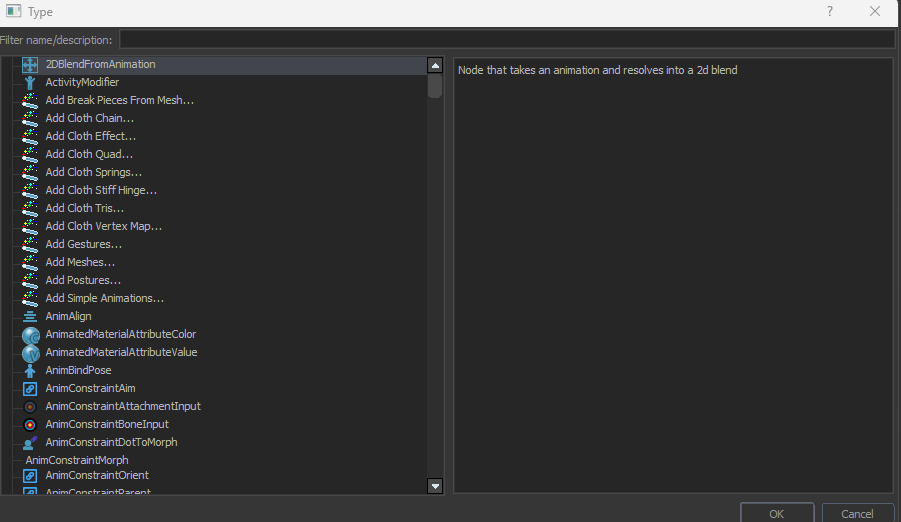Click icon beside Add Simple Animations

(30, 298)
